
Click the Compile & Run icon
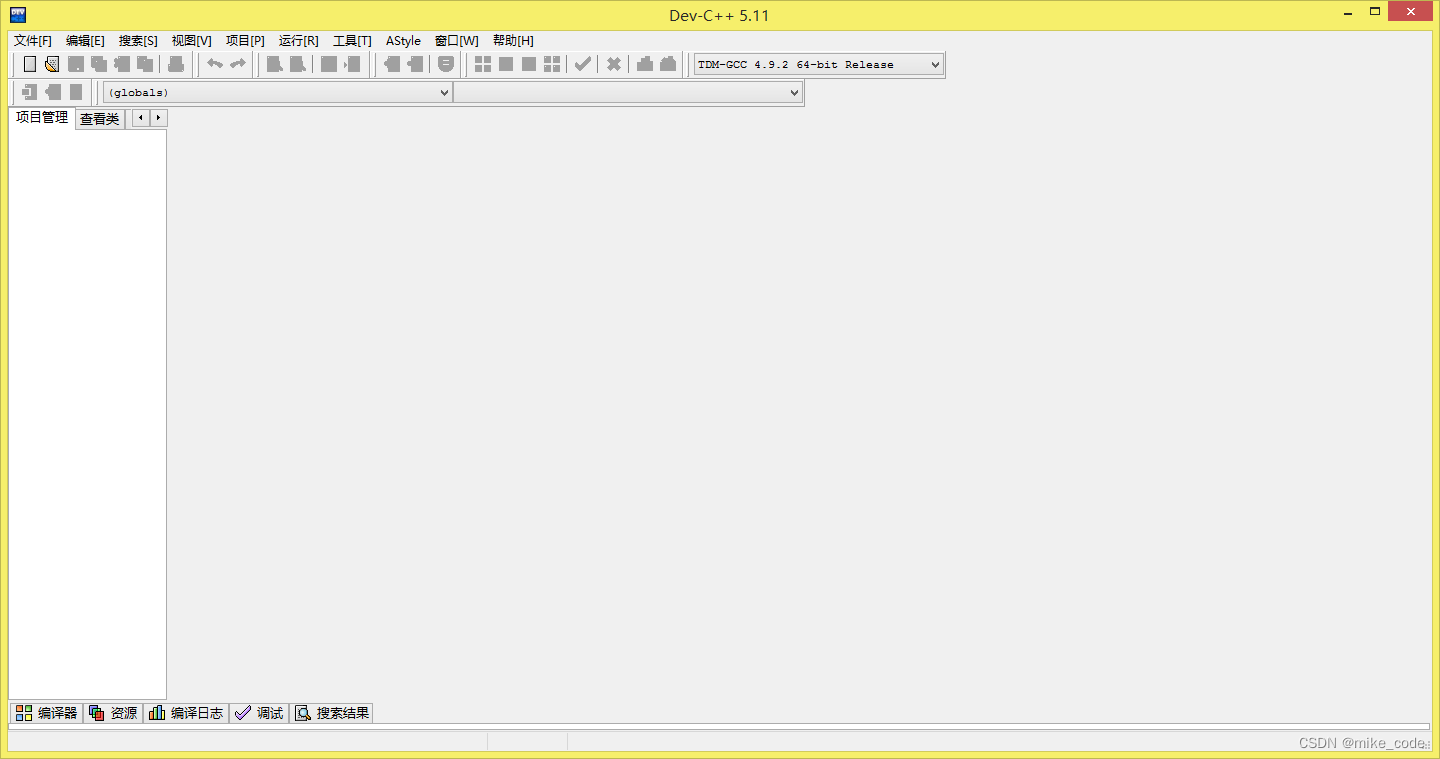(x=529, y=64)
